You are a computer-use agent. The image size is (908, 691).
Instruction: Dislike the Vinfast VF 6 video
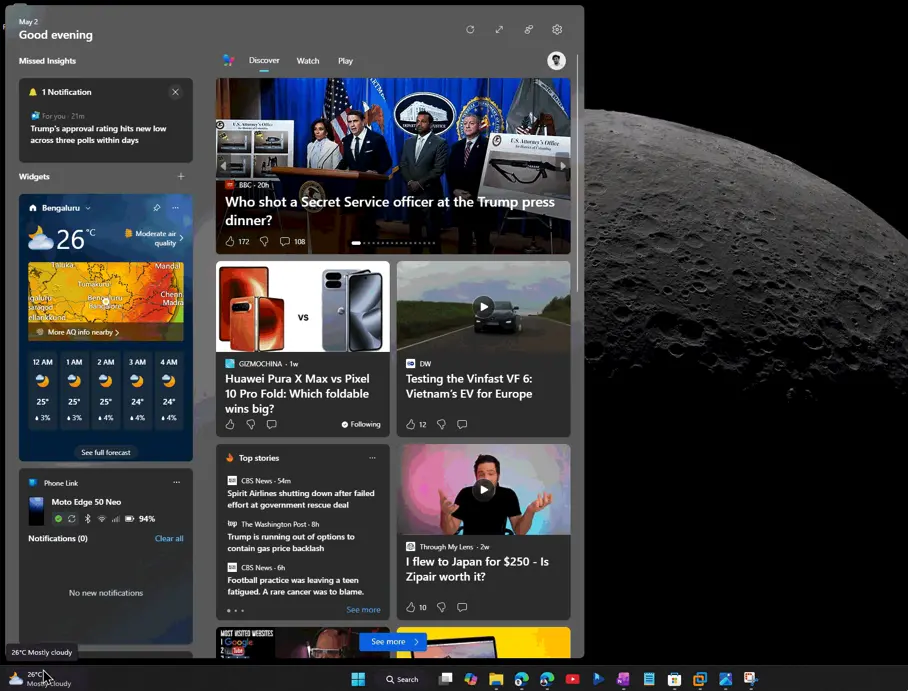click(441, 425)
